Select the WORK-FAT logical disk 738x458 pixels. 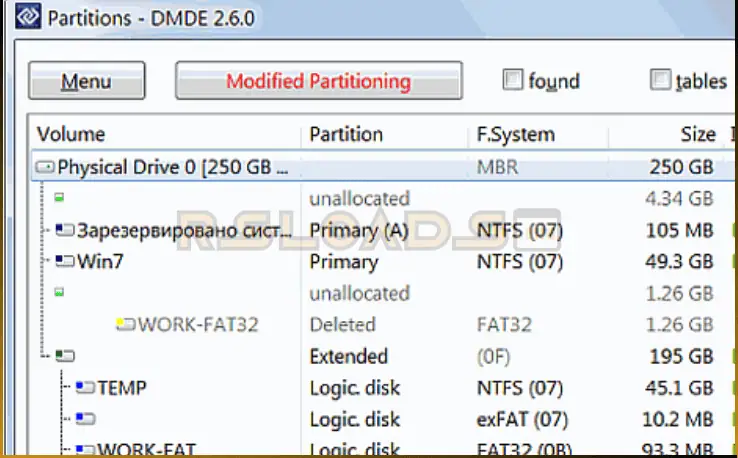tap(146, 450)
